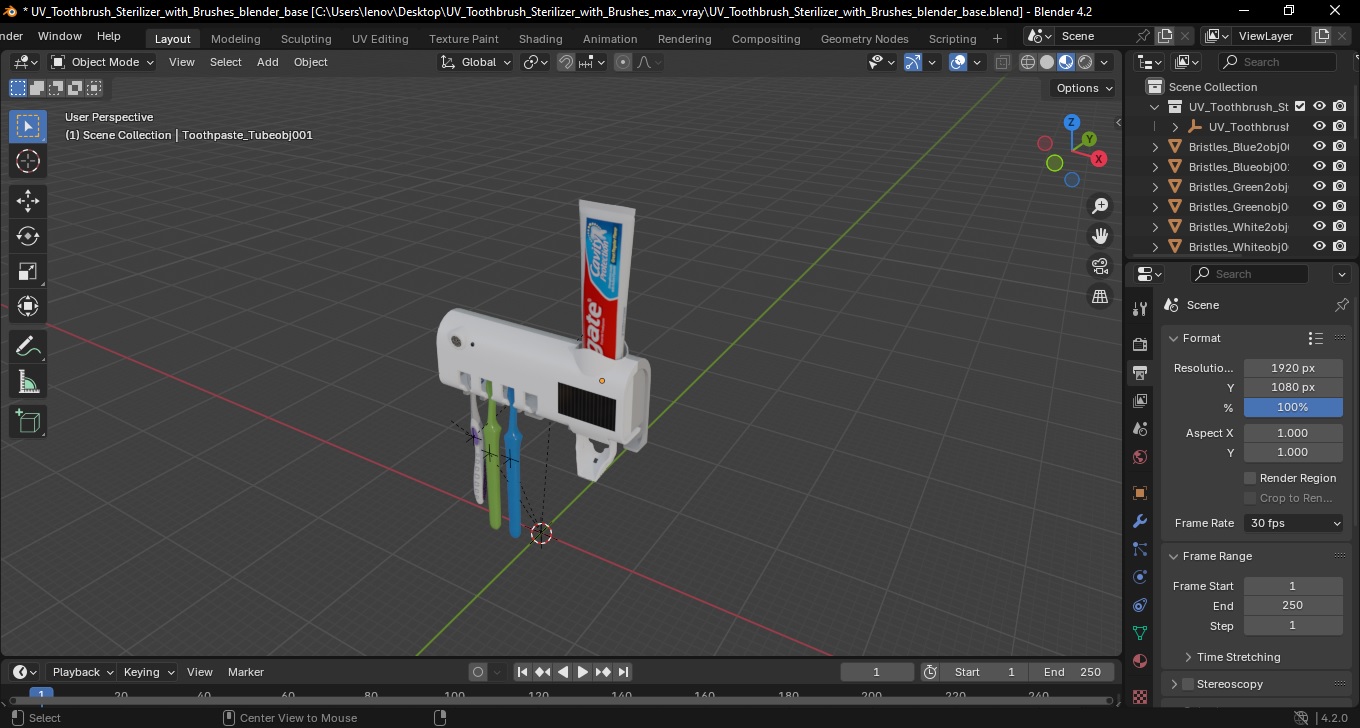The height and width of the screenshot is (728, 1360).
Task: Switch to the Shading workspace tab
Action: [x=540, y=39]
